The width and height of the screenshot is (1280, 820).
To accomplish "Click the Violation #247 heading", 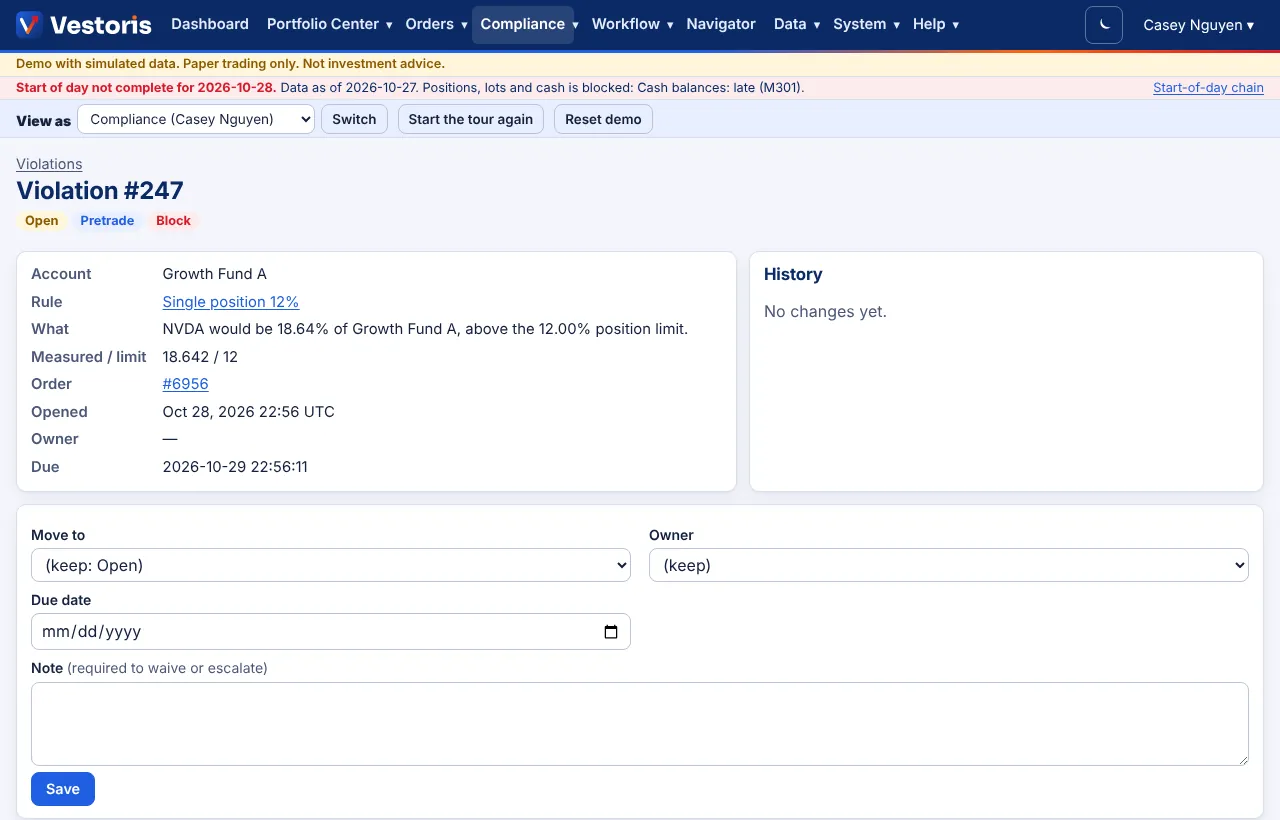I will click(x=100, y=191).
